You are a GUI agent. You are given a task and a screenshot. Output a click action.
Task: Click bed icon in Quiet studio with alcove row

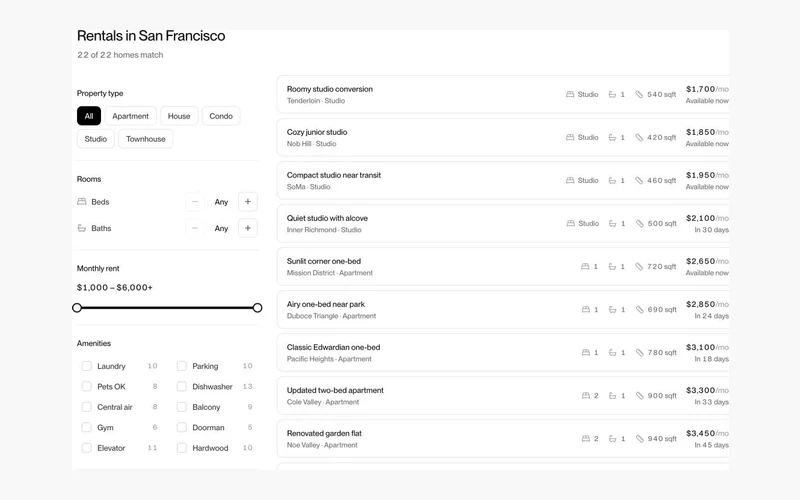[571, 223]
